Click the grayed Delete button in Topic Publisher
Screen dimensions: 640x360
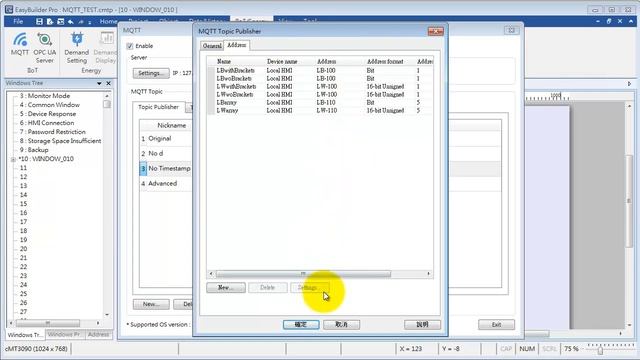(x=268, y=288)
